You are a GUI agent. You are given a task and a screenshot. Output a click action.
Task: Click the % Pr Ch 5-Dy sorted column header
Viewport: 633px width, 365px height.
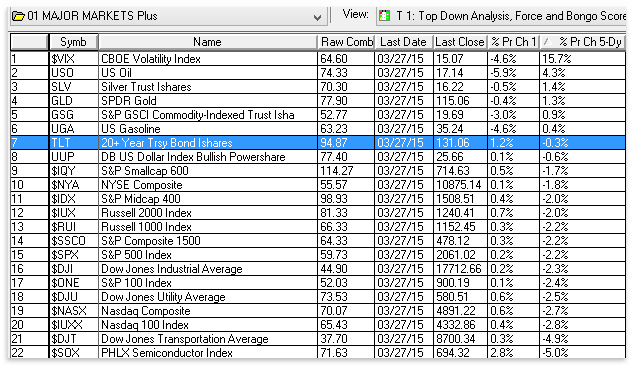[582, 42]
